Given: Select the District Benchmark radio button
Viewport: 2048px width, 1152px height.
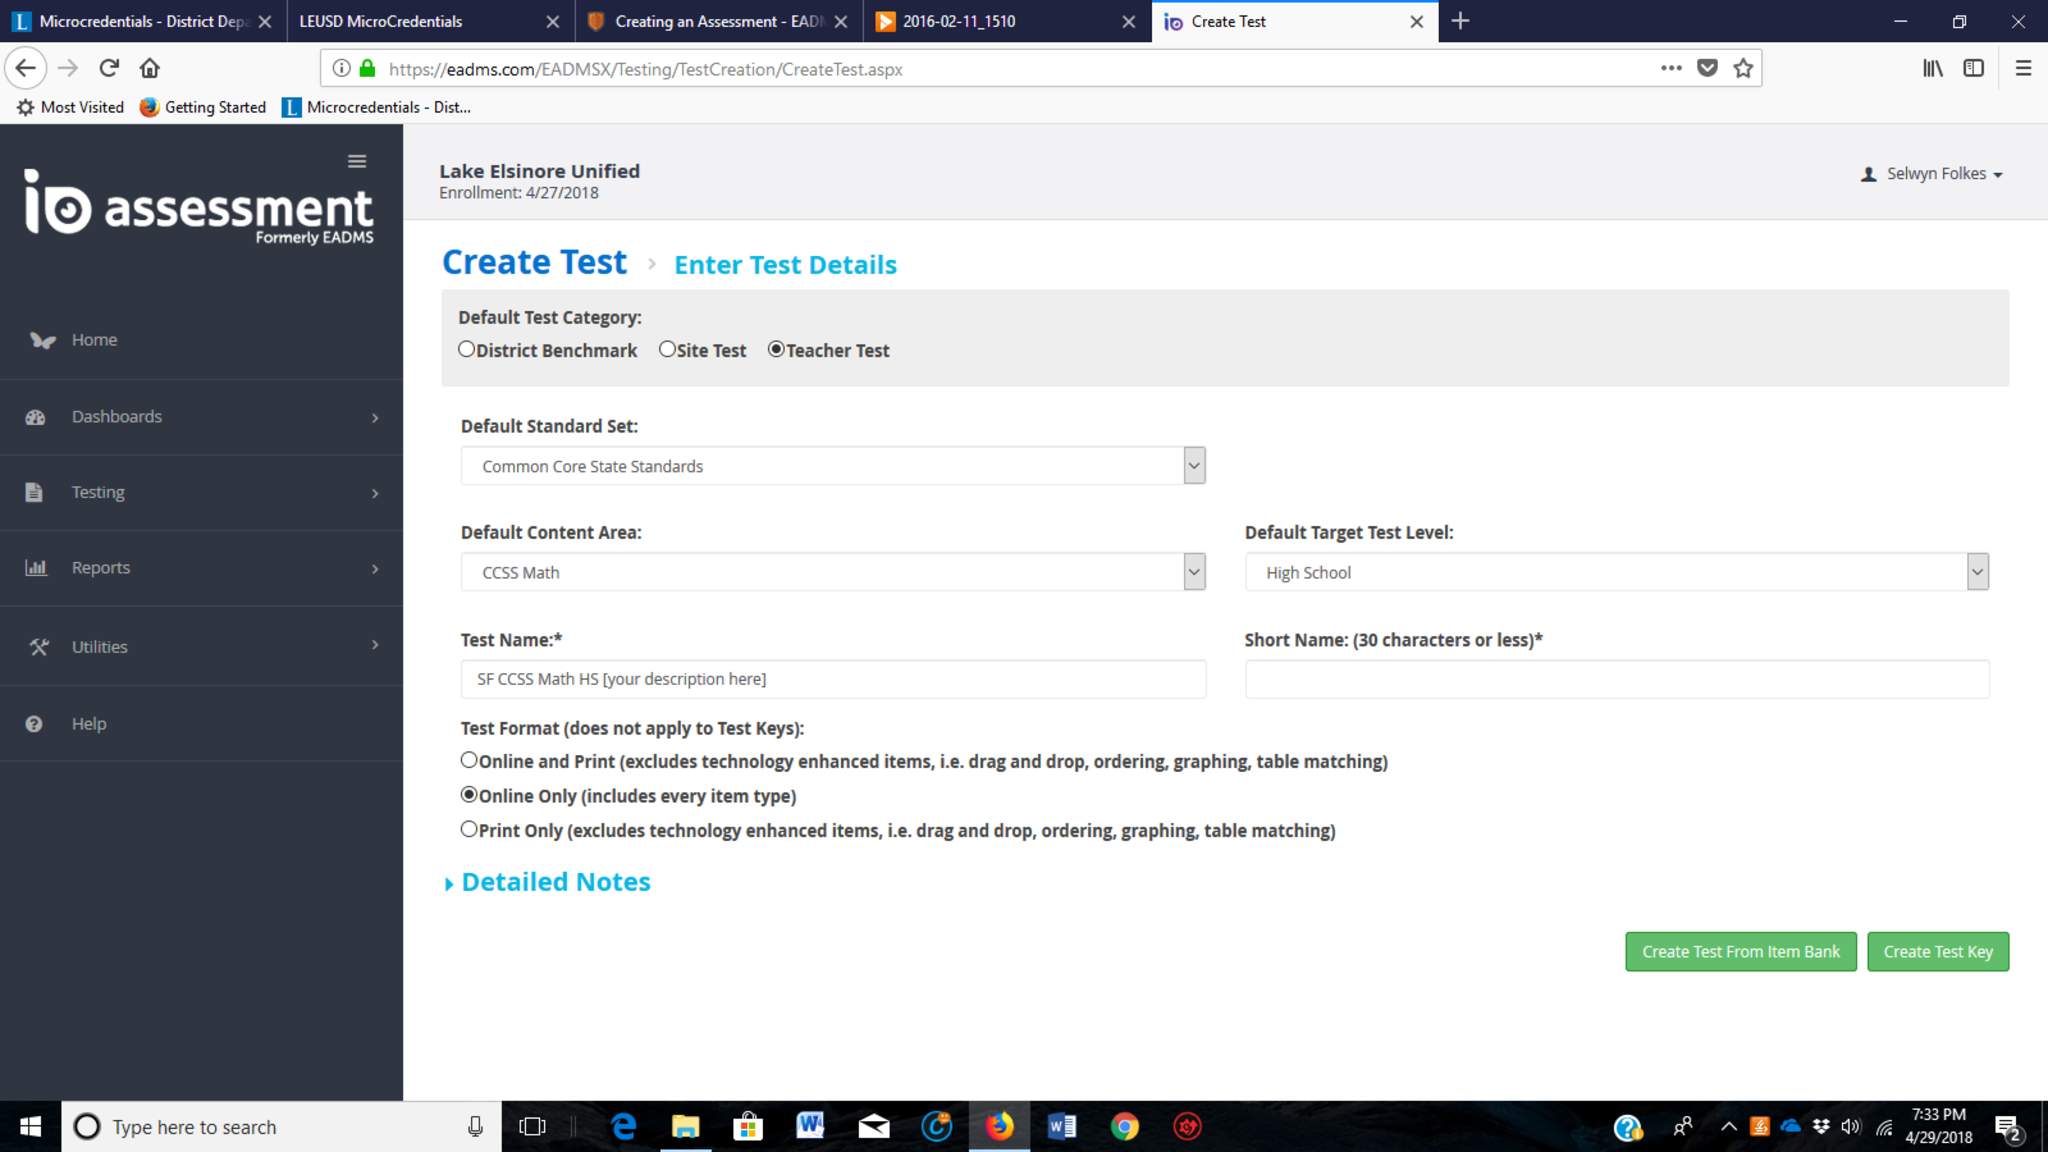Looking at the screenshot, I should pyautogui.click(x=467, y=349).
